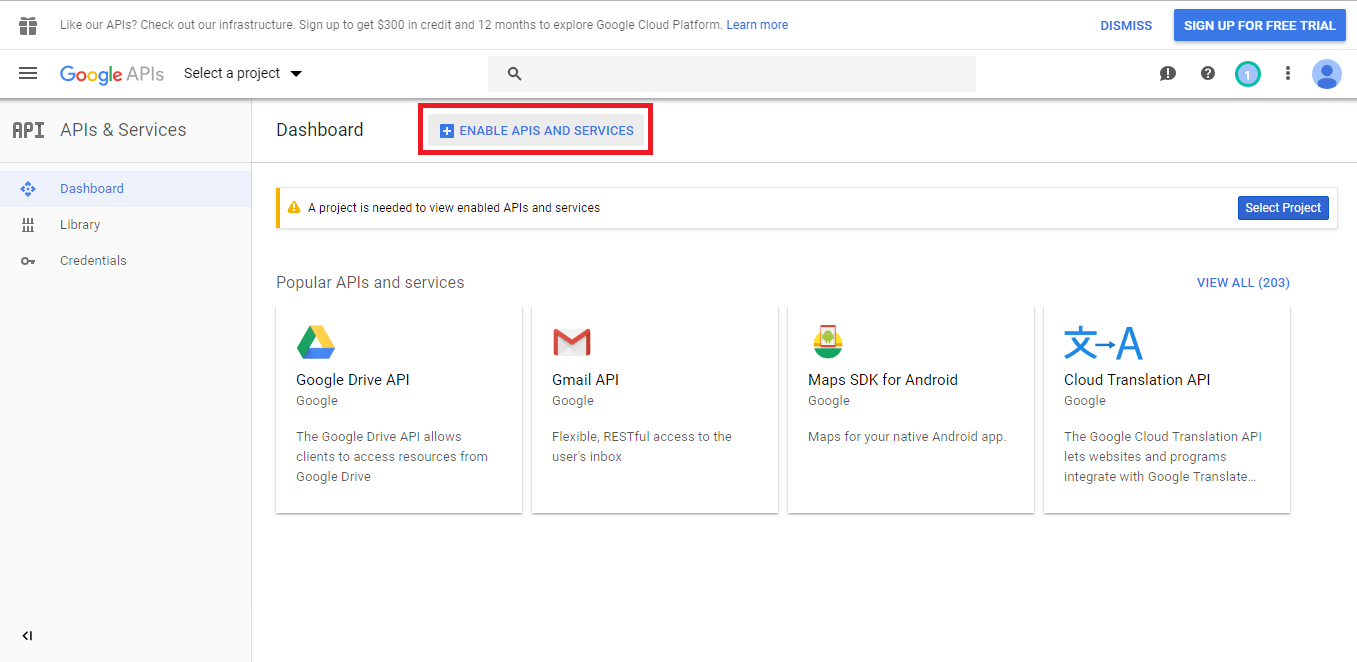Open the user account avatar
The image size is (1357, 662).
(1327, 74)
